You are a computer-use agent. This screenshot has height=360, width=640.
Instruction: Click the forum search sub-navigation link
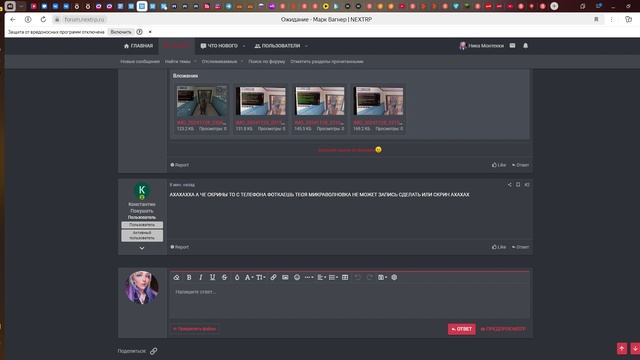[x=267, y=62]
